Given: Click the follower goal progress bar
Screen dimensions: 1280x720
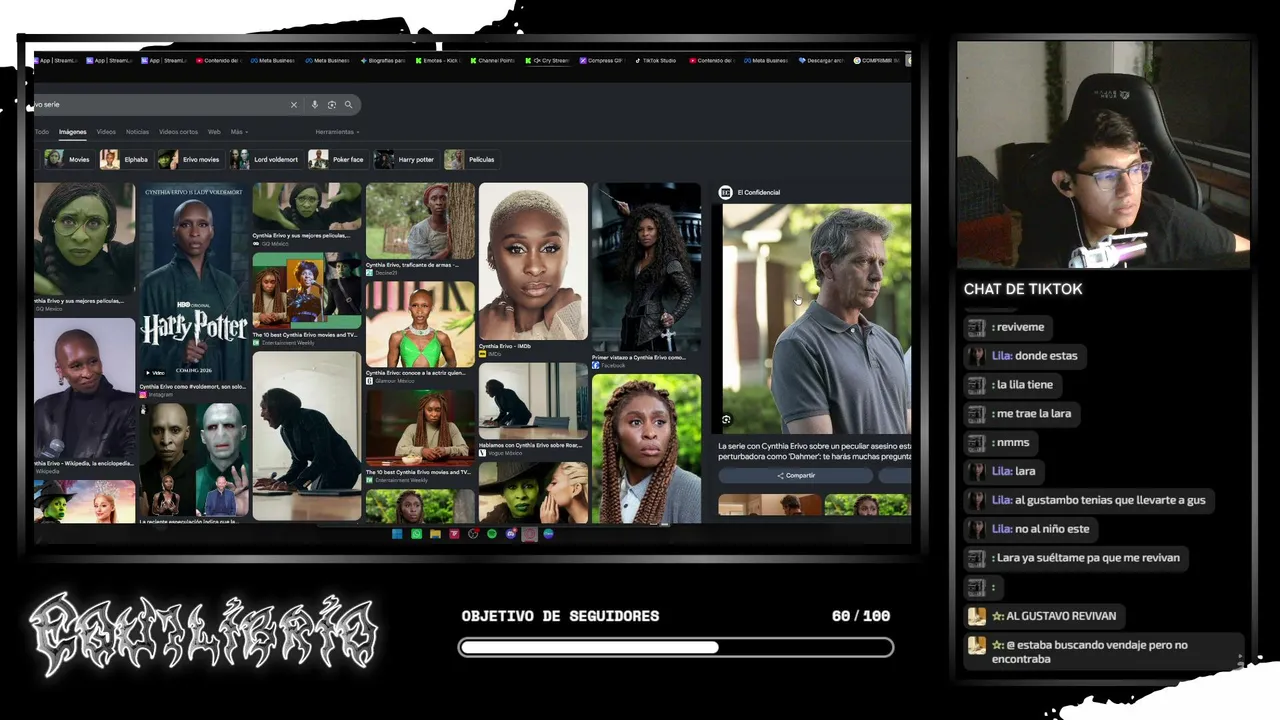Looking at the screenshot, I should (676, 648).
